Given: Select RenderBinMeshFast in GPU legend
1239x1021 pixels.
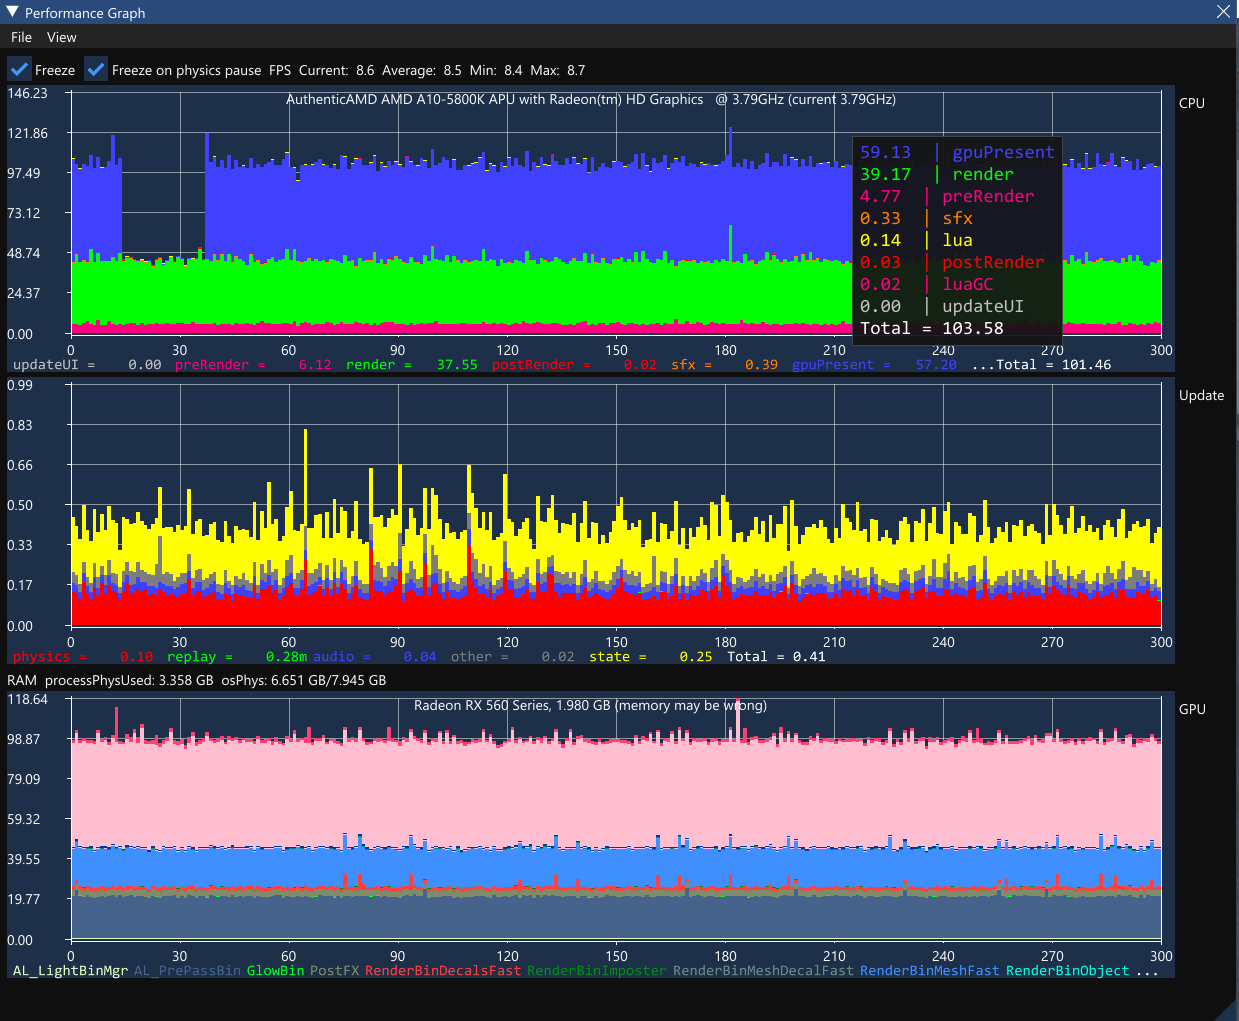Looking at the screenshot, I should 929,971.
